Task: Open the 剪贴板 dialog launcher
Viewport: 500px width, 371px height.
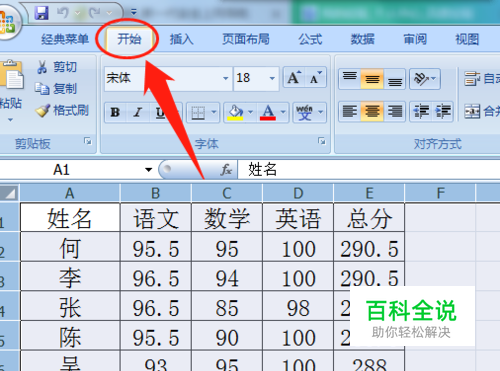Action: click(88, 141)
